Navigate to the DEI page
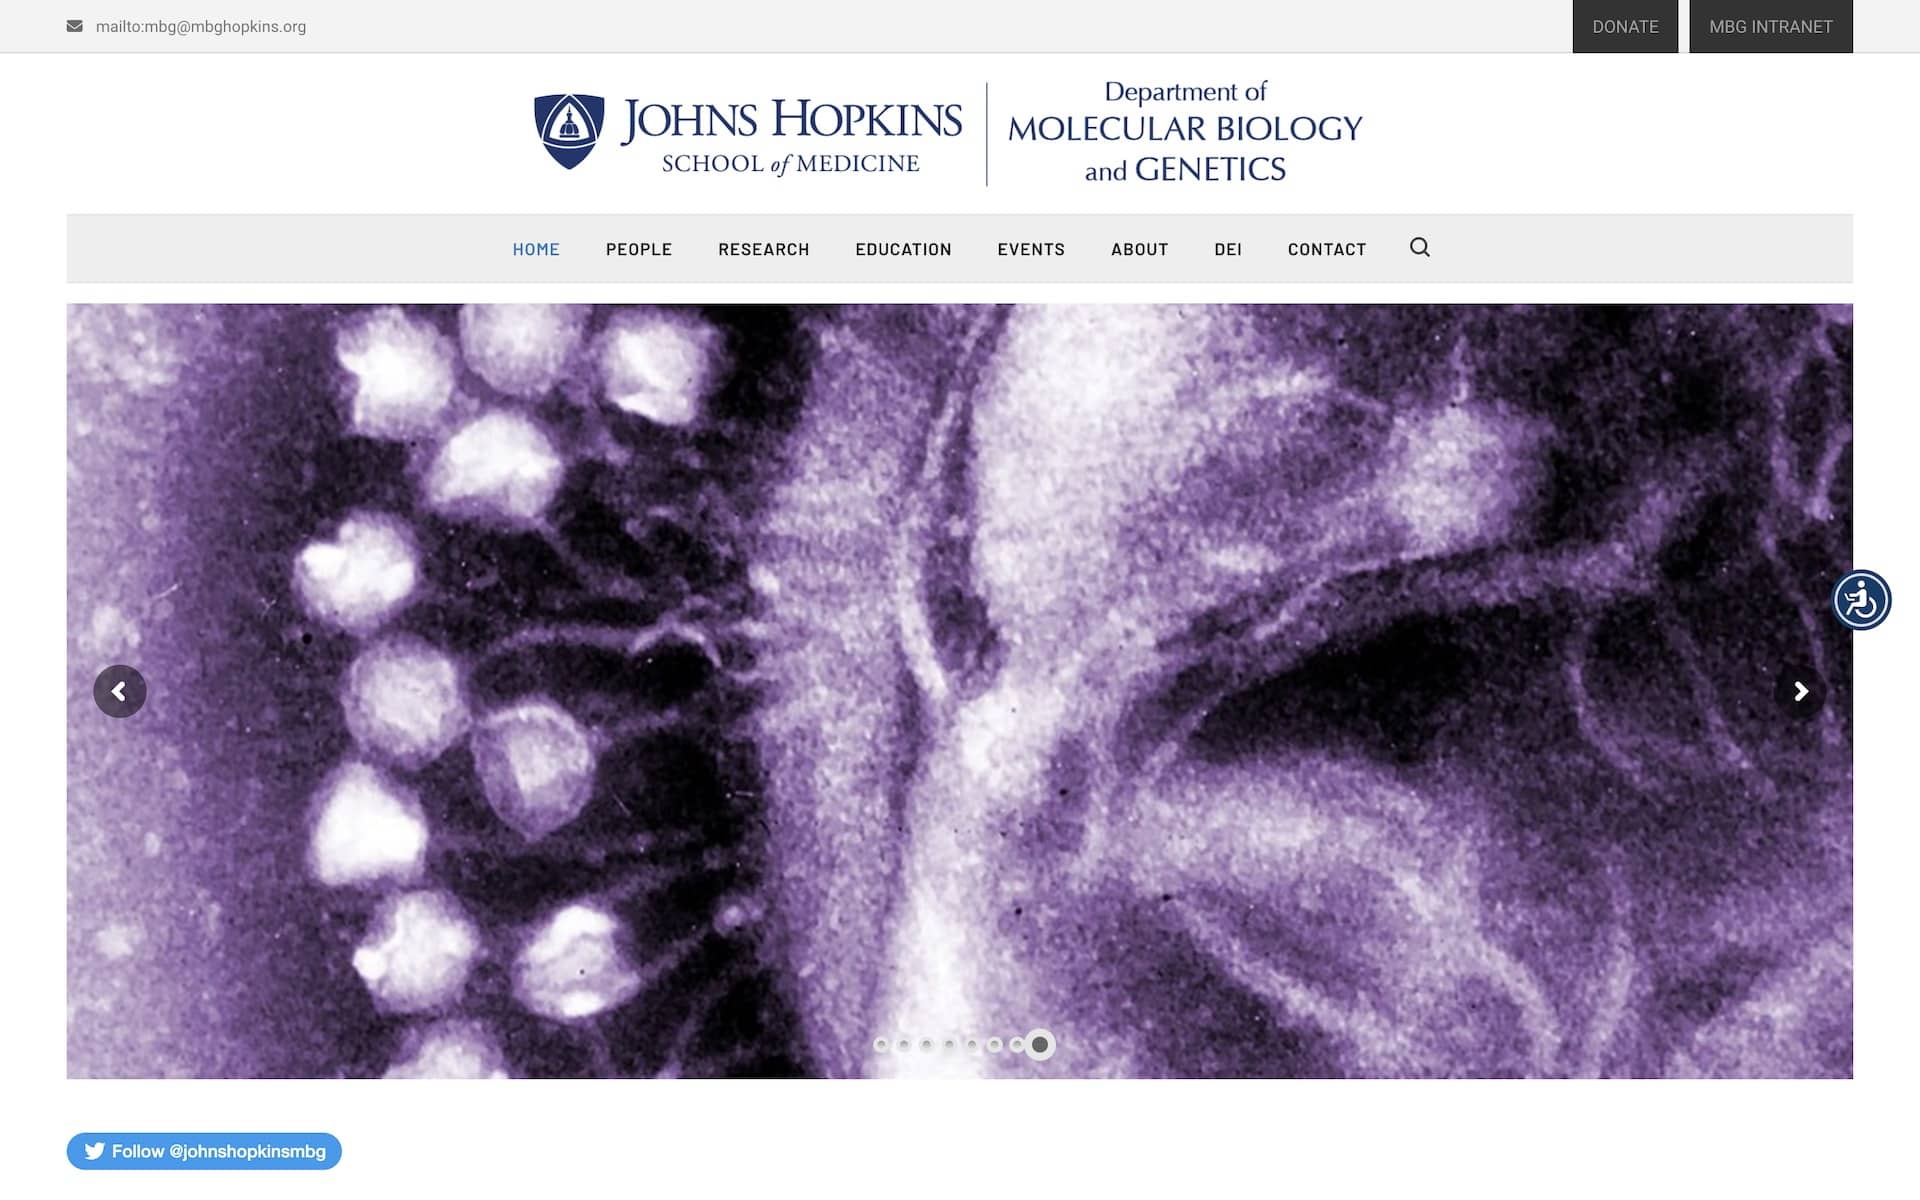This screenshot has width=1920, height=1200. coord(1228,249)
